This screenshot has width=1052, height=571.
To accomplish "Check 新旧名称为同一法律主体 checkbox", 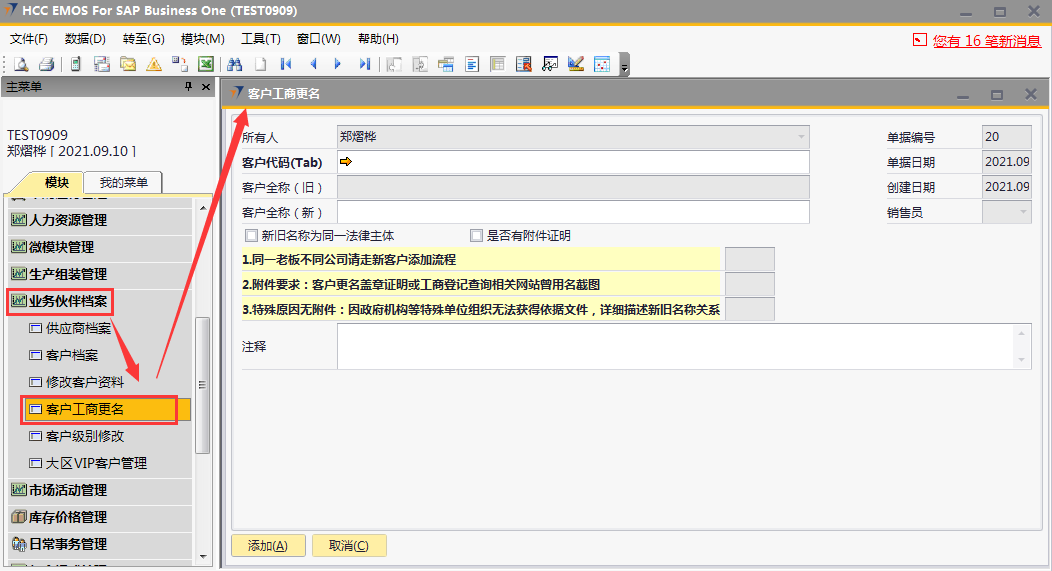I will (251, 236).
